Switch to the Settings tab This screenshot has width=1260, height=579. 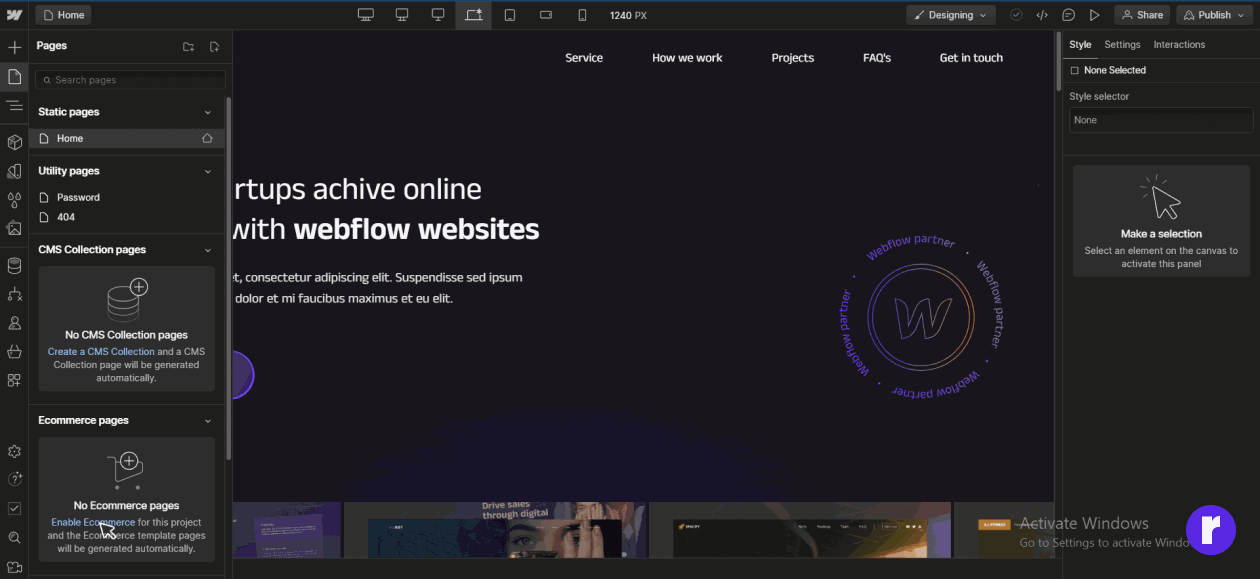1122,45
